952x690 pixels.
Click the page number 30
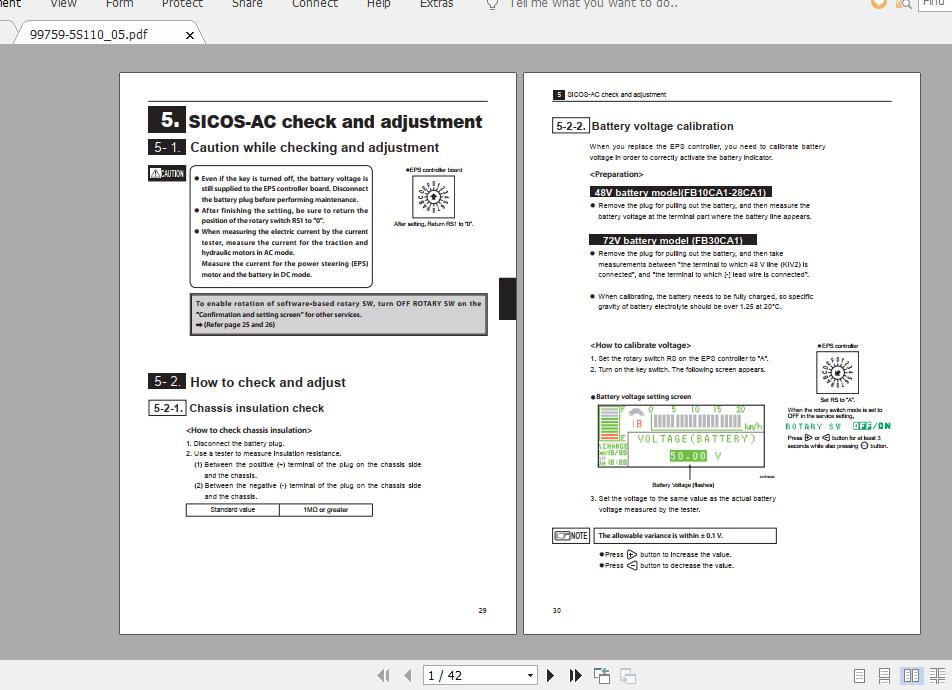(x=557, y=610)
